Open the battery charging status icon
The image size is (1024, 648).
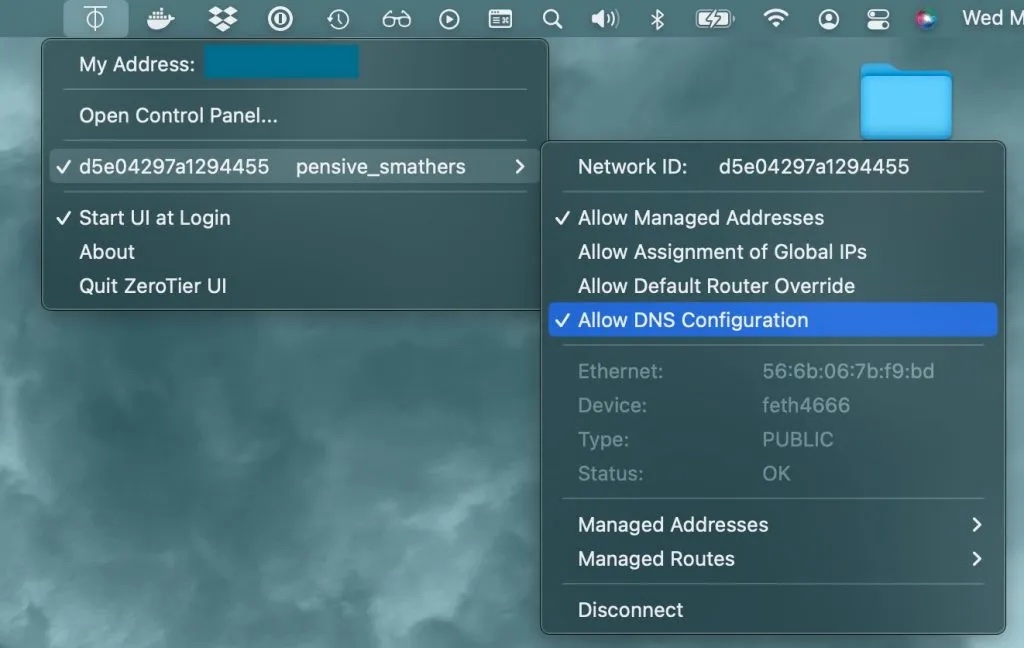[715, 19]
